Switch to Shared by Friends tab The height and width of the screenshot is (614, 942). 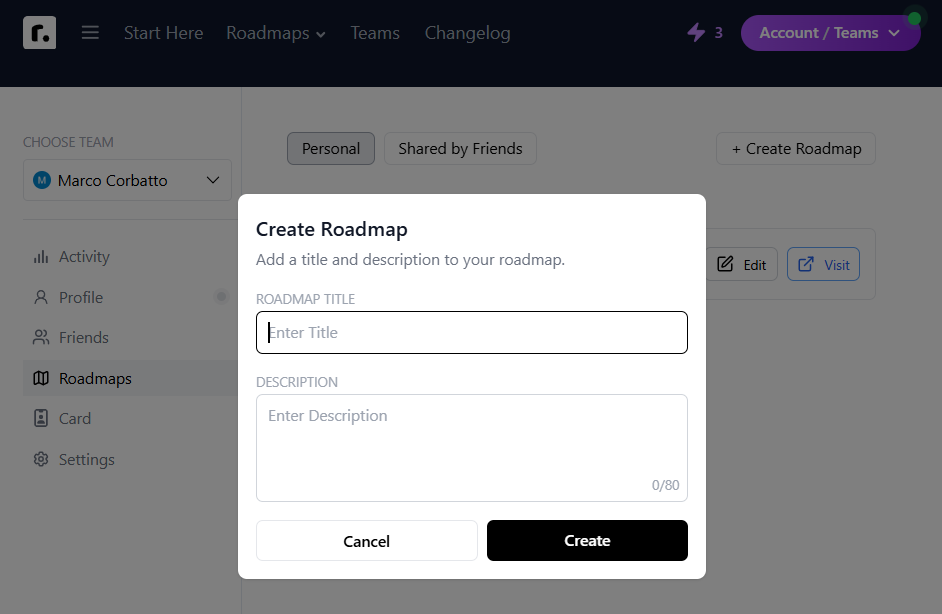click(460, 148)
